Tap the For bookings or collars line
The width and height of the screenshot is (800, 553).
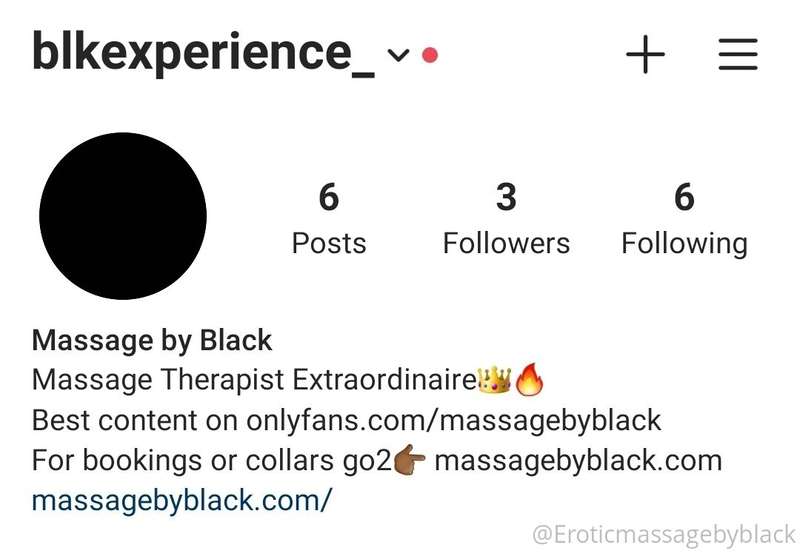click(x=377, y=461)
